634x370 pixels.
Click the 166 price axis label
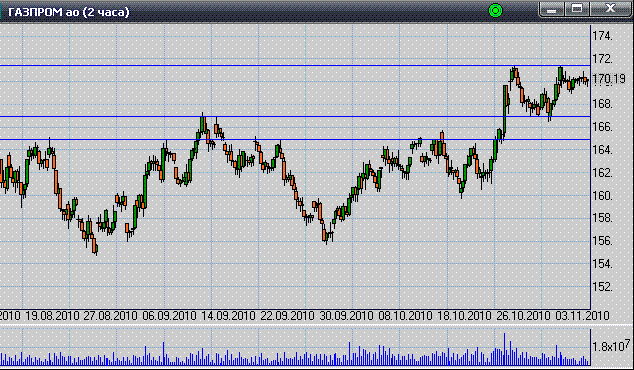602,127
